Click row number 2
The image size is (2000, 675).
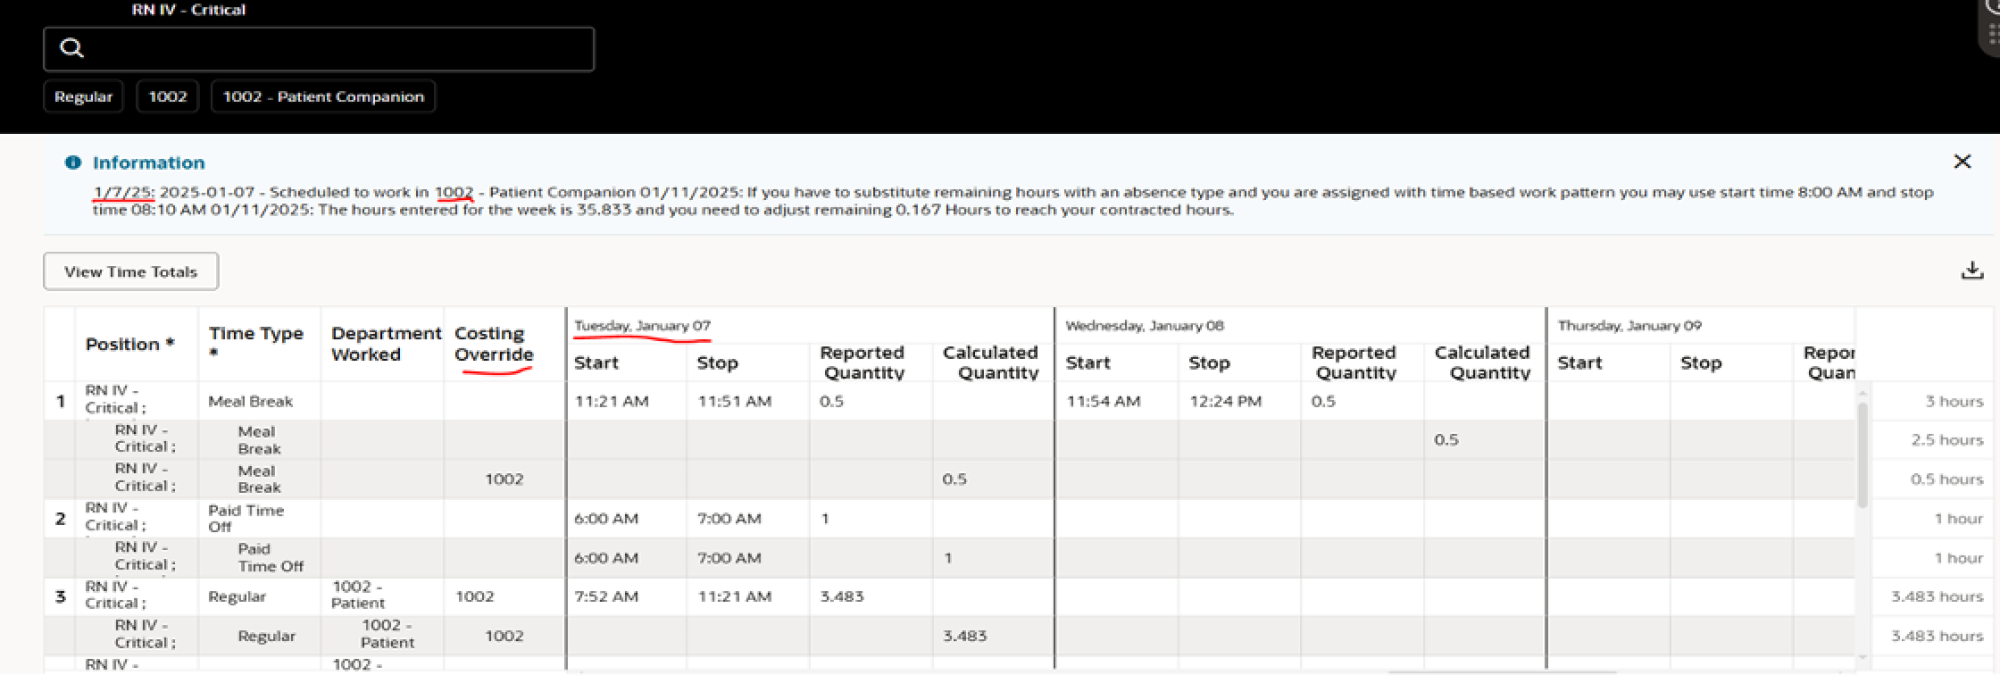pyautogui.click(x=60, y=518)
